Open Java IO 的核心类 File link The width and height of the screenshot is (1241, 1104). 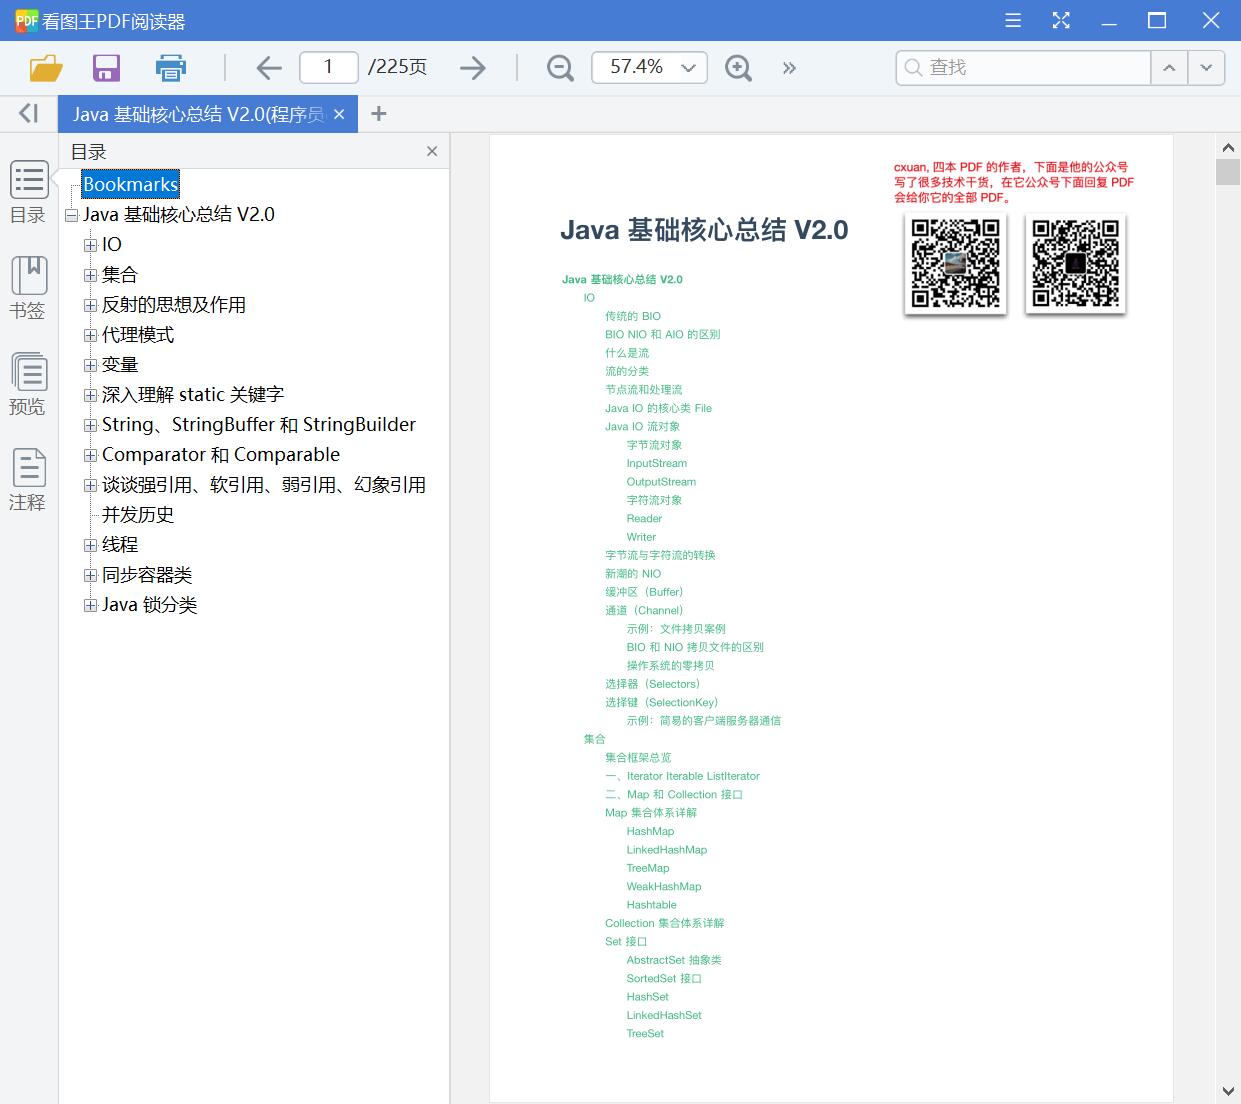[x=658, y=408]
